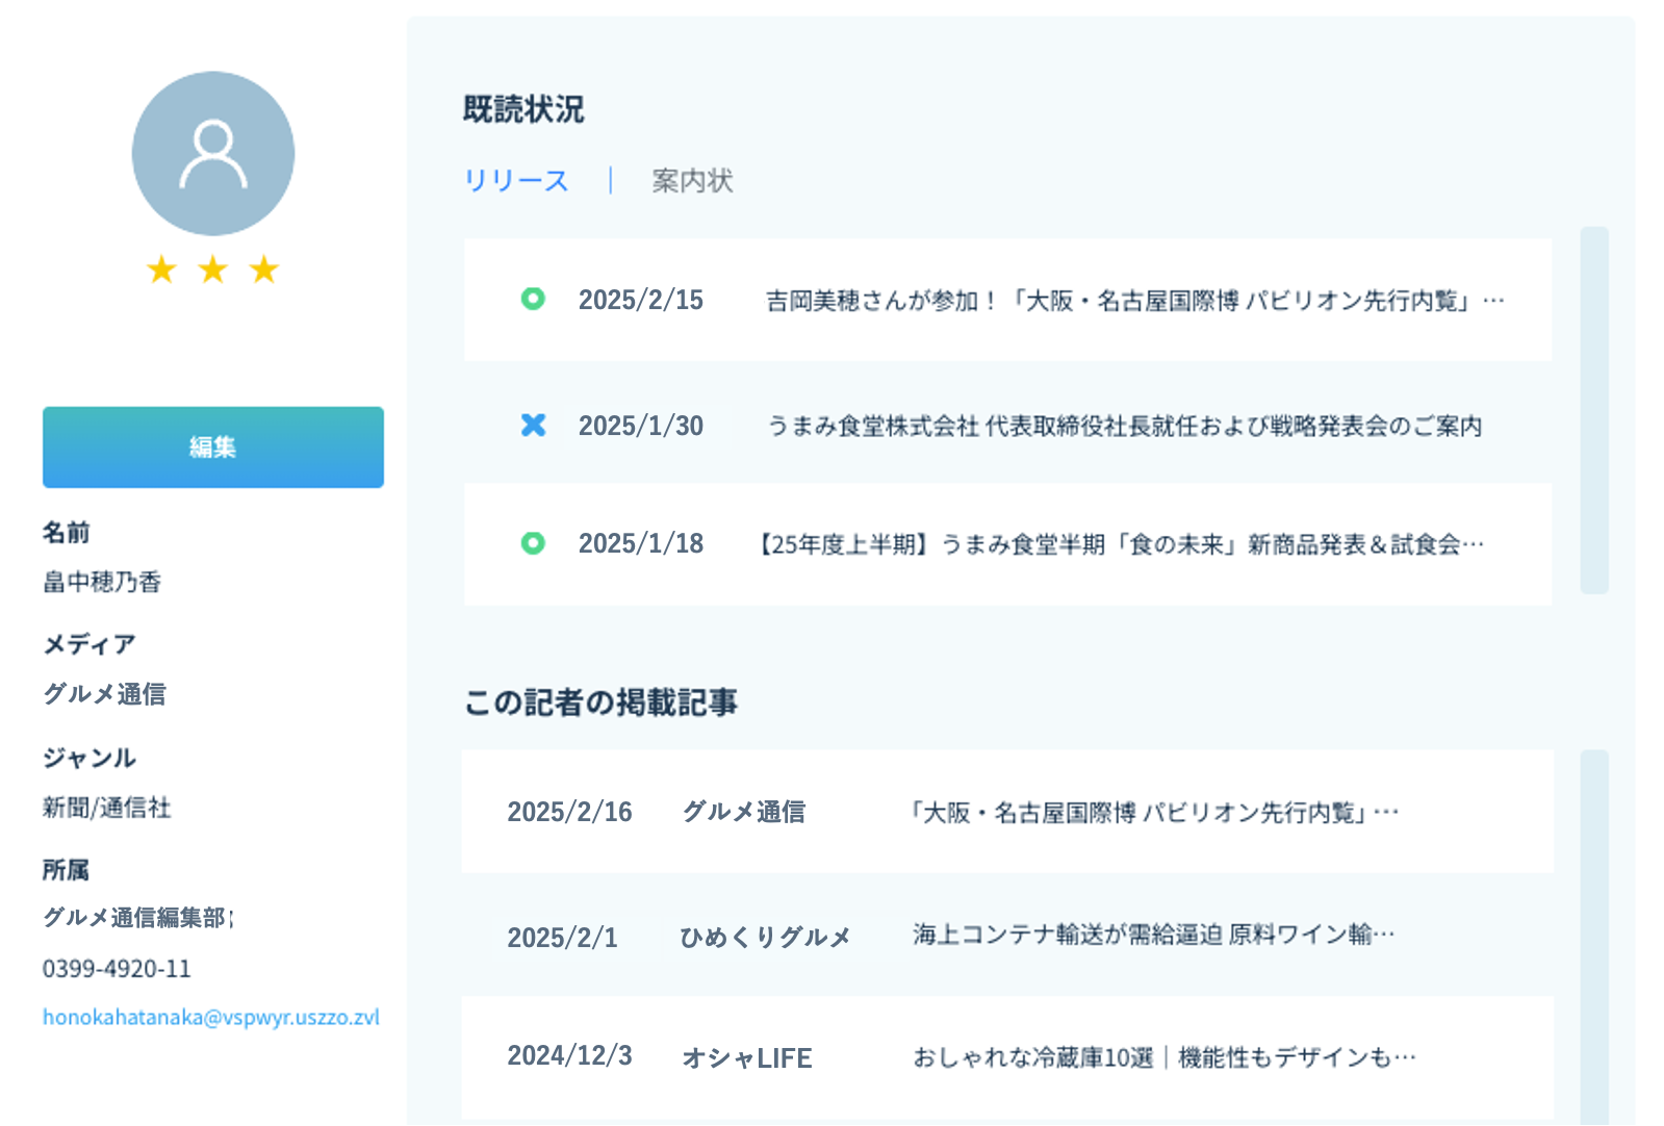Click the first gold rating star
Image resolution: width=1664 pixels, height=1126 pixels.
point(161,269)
